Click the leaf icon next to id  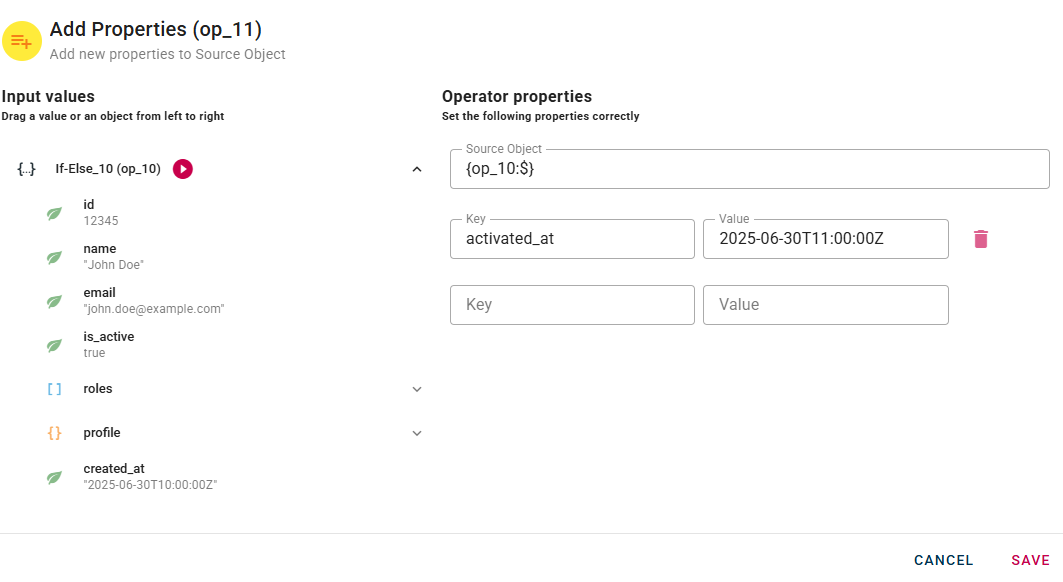55,213
